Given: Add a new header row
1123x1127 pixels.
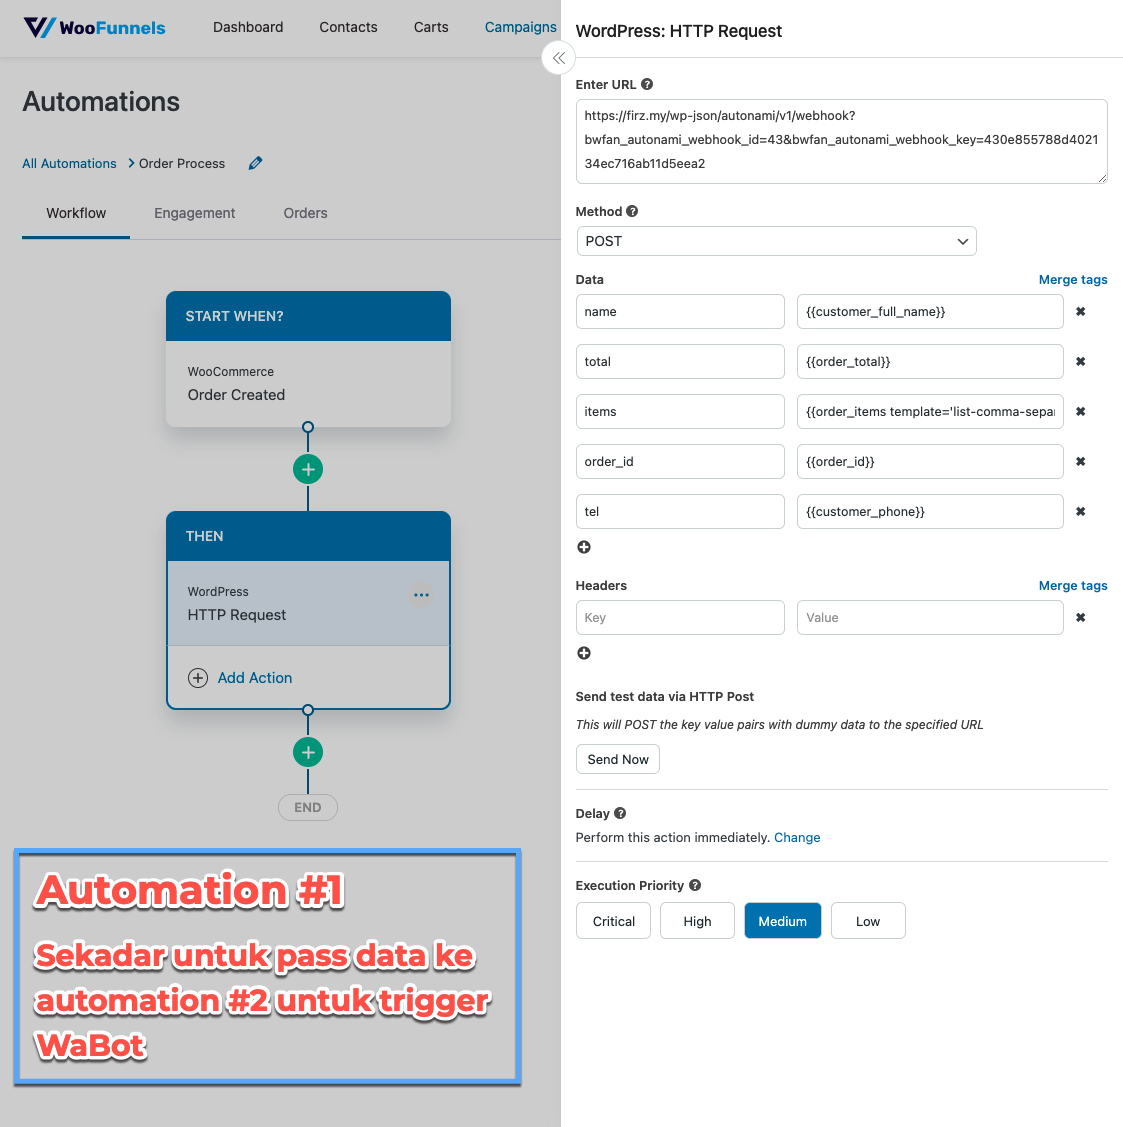Looking at the screenshot, I should (x=584, y=653).
